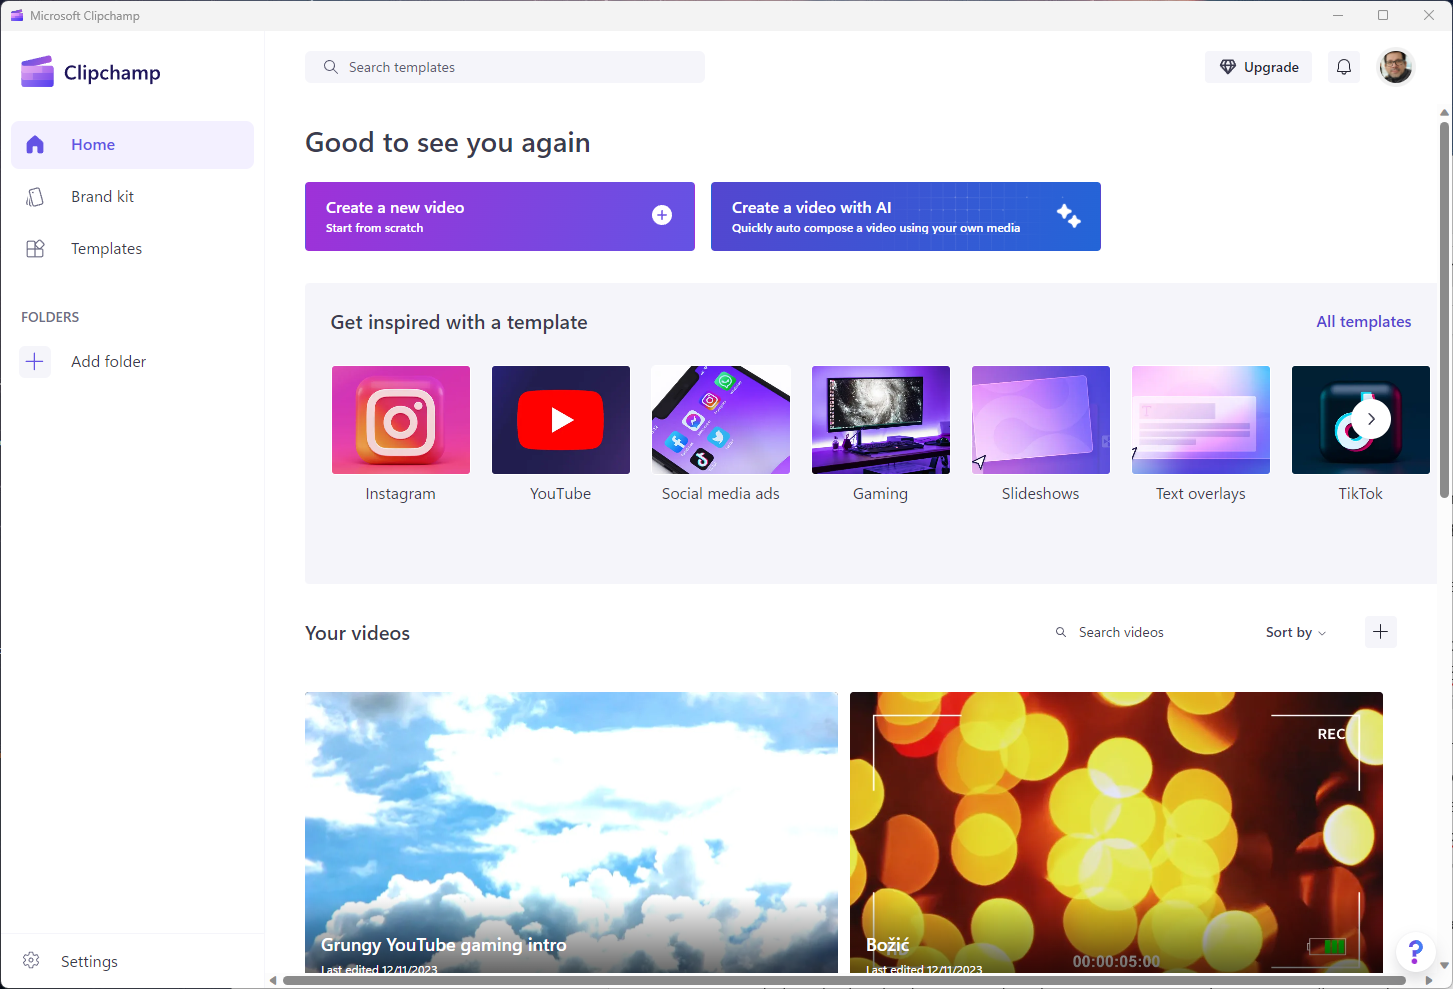
Task: Click the sparkle icon on Create a video with AI
Action: click(1068, 215)
